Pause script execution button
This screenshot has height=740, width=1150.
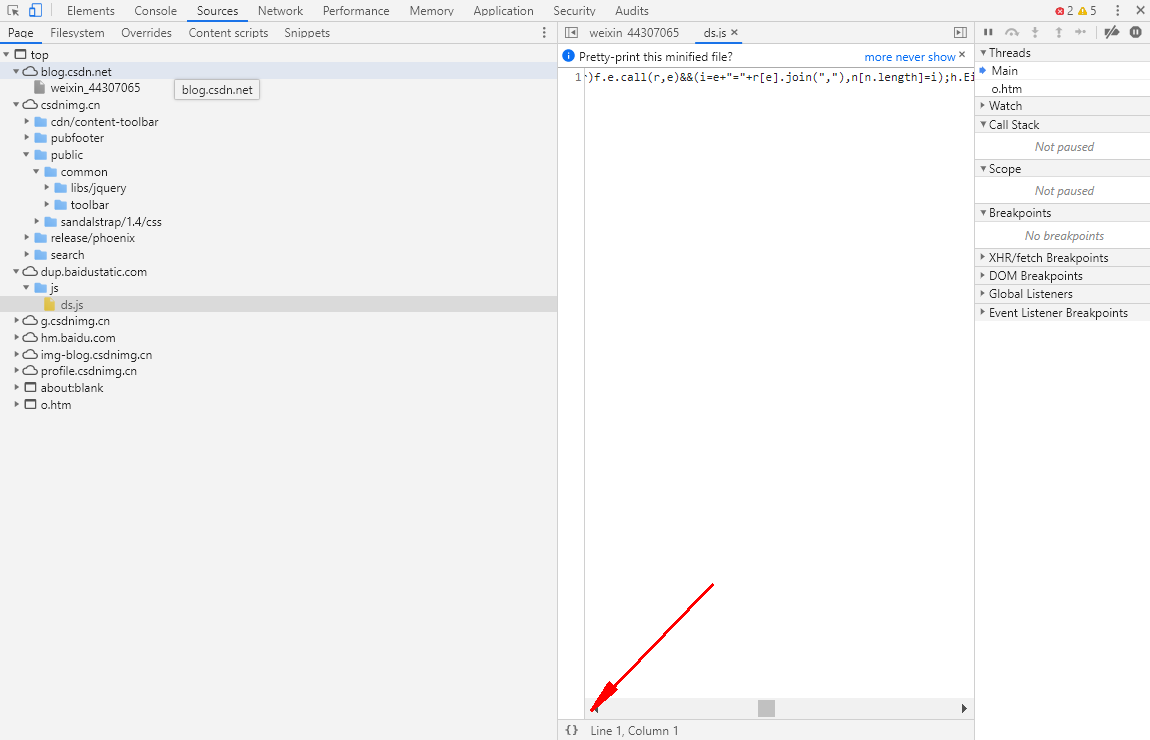pyautogui.click(x=988, y=32)
